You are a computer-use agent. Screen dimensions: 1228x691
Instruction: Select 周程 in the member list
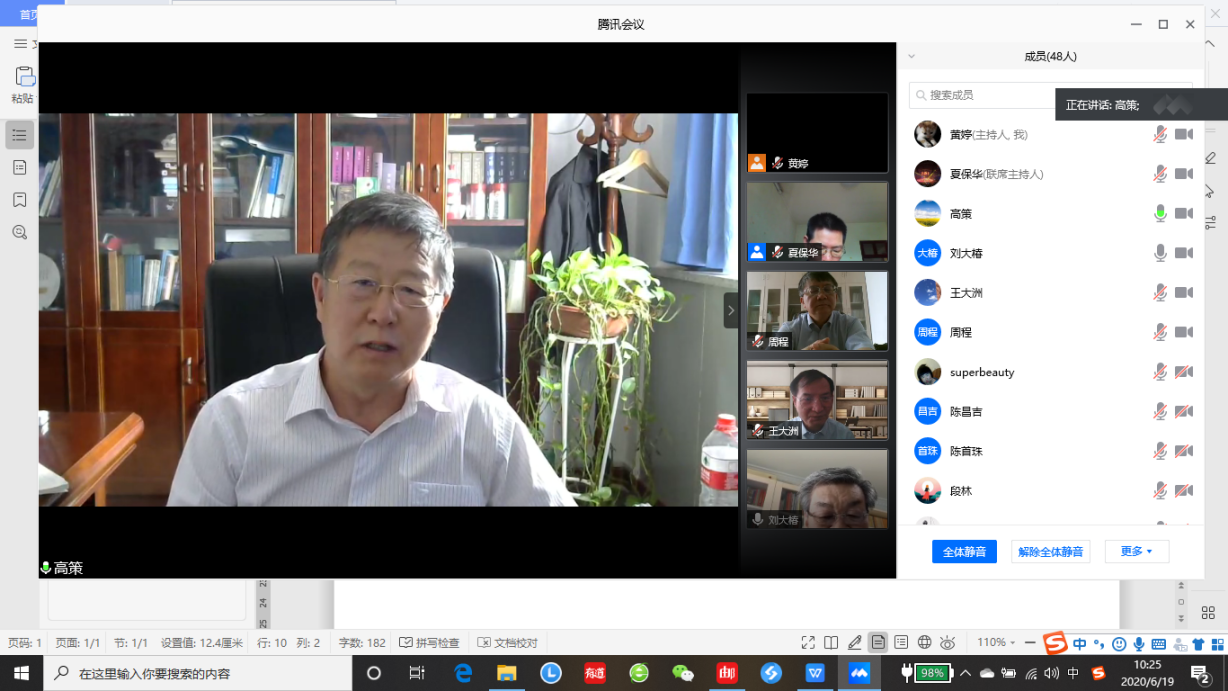960,332
